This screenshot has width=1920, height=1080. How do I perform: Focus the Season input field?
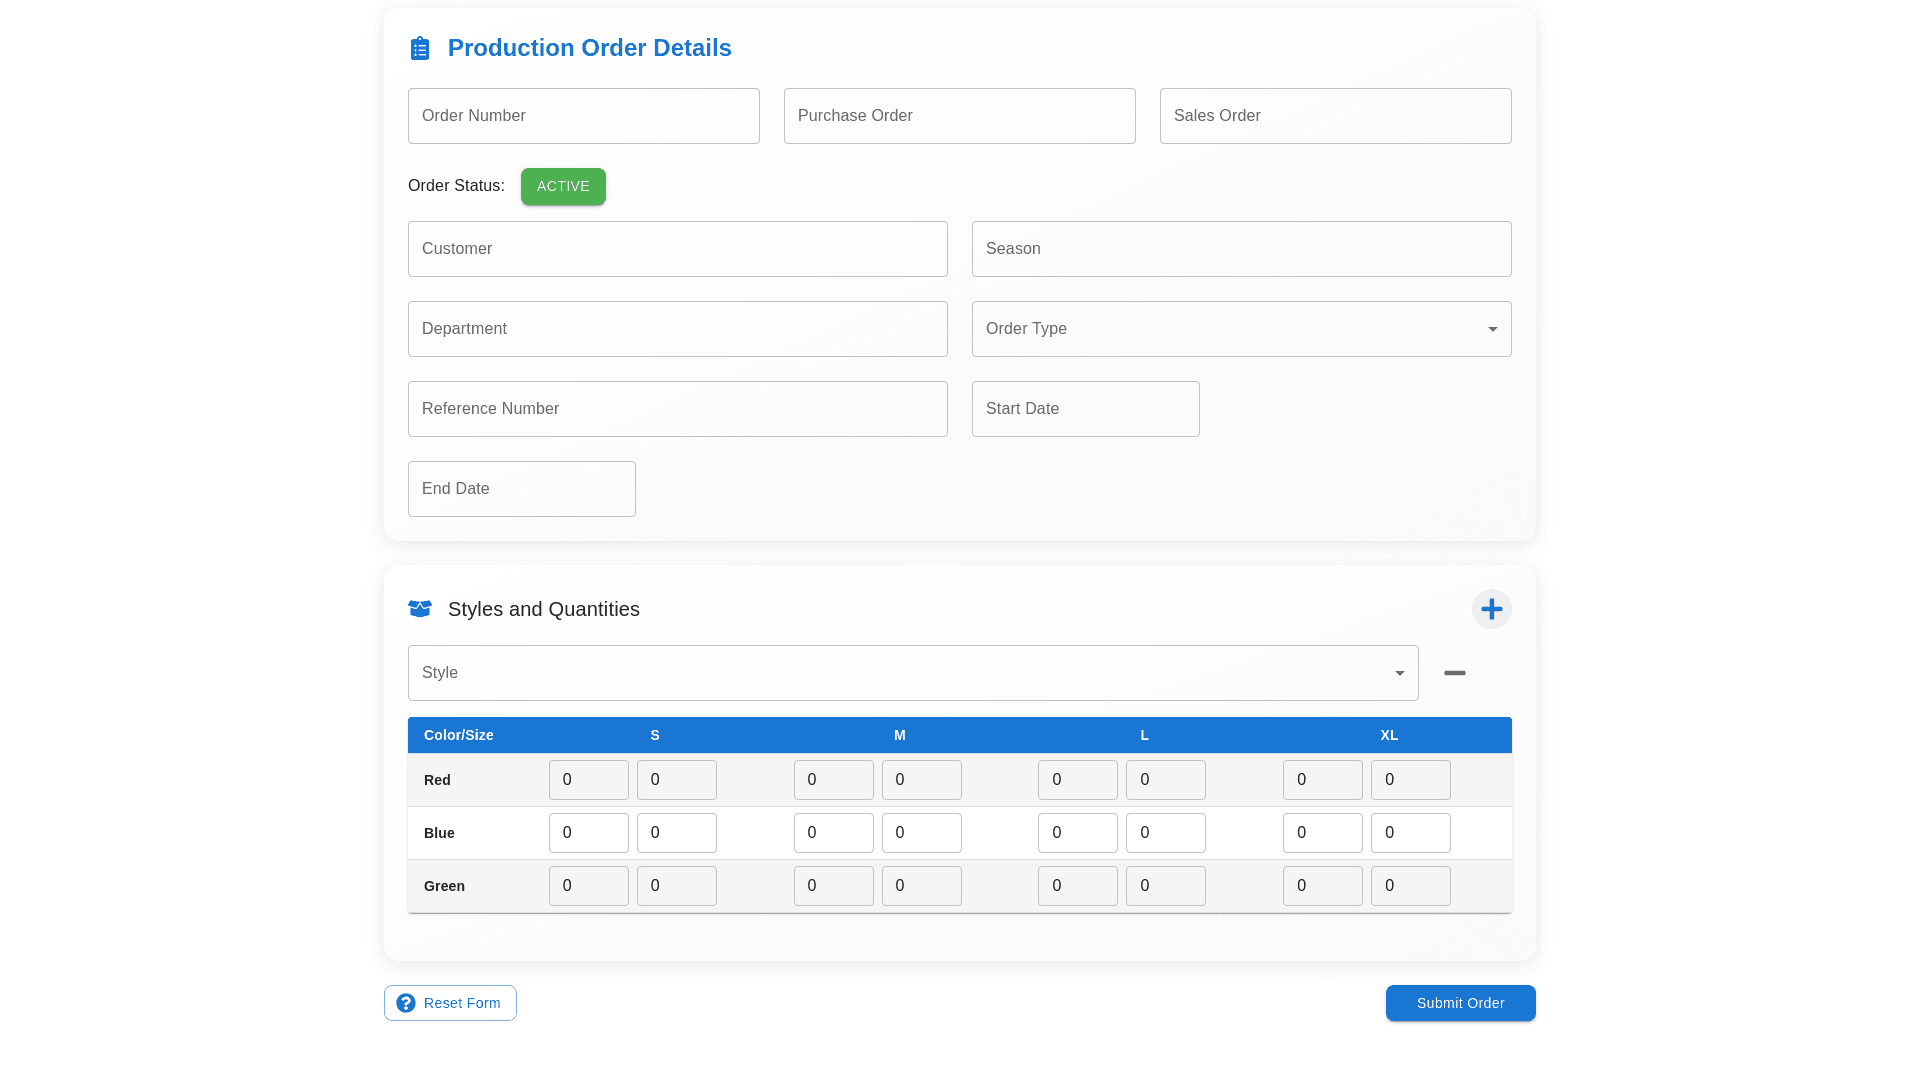click(1241, 249)
